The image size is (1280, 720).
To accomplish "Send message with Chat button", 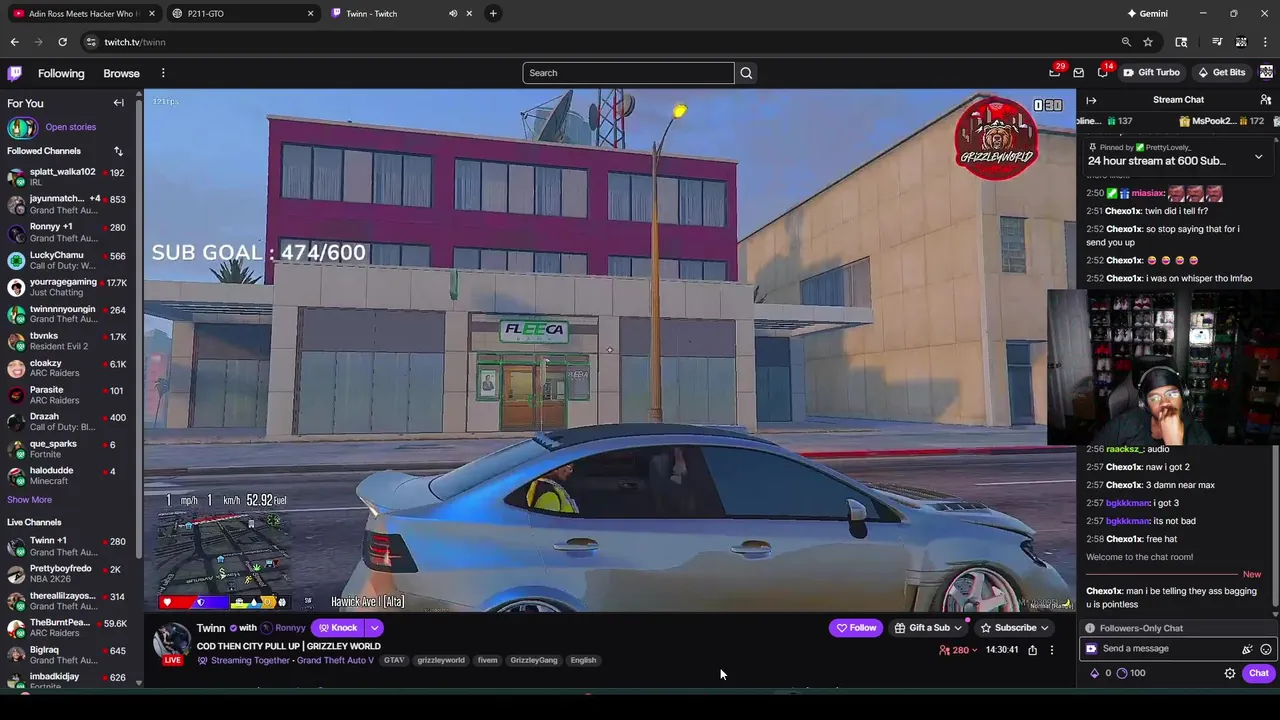I will (1258, 673).
